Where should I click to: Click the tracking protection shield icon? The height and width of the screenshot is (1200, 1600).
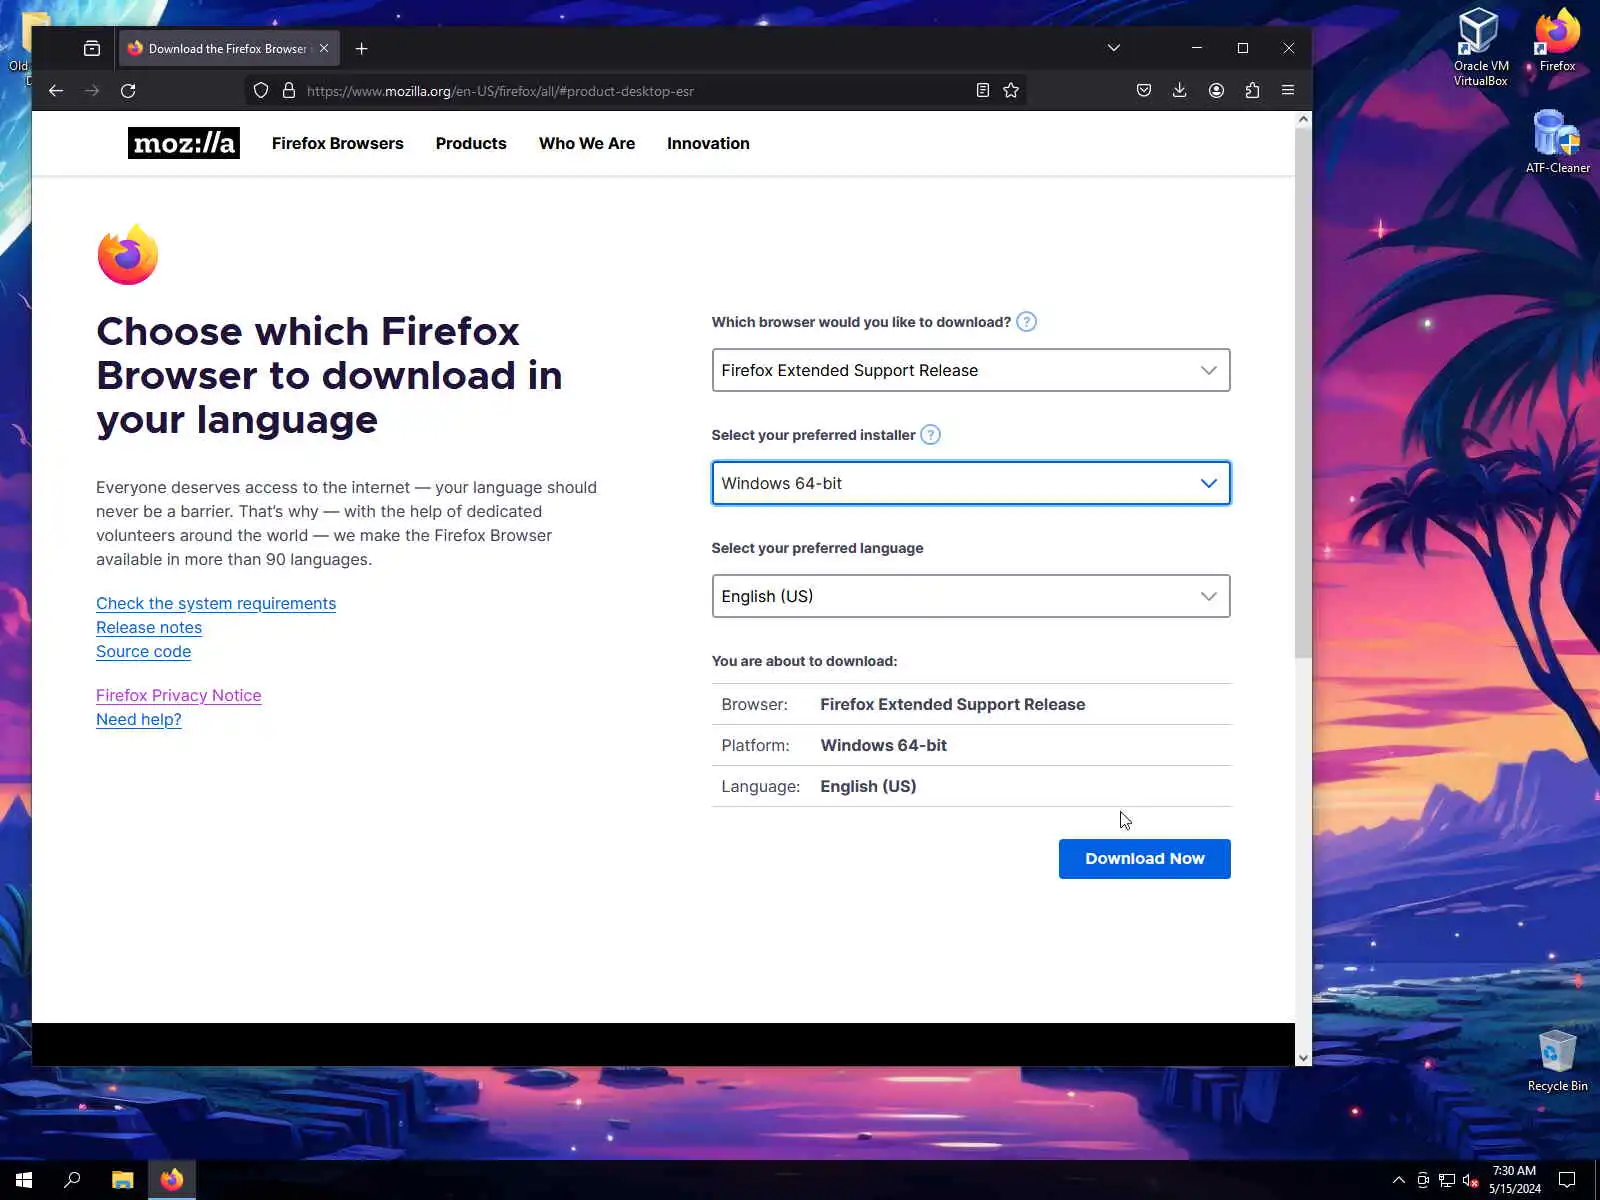(261, 91)
